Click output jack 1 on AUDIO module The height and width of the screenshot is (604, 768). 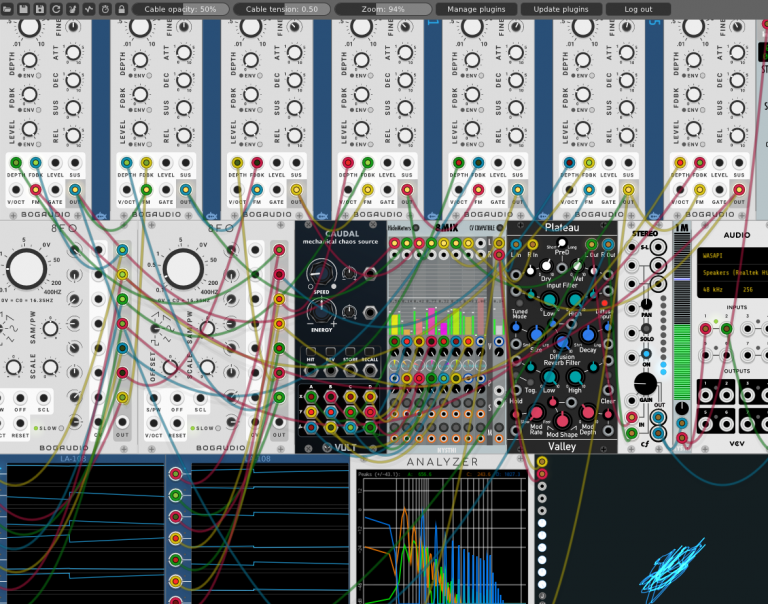click(x=705, y=396)
